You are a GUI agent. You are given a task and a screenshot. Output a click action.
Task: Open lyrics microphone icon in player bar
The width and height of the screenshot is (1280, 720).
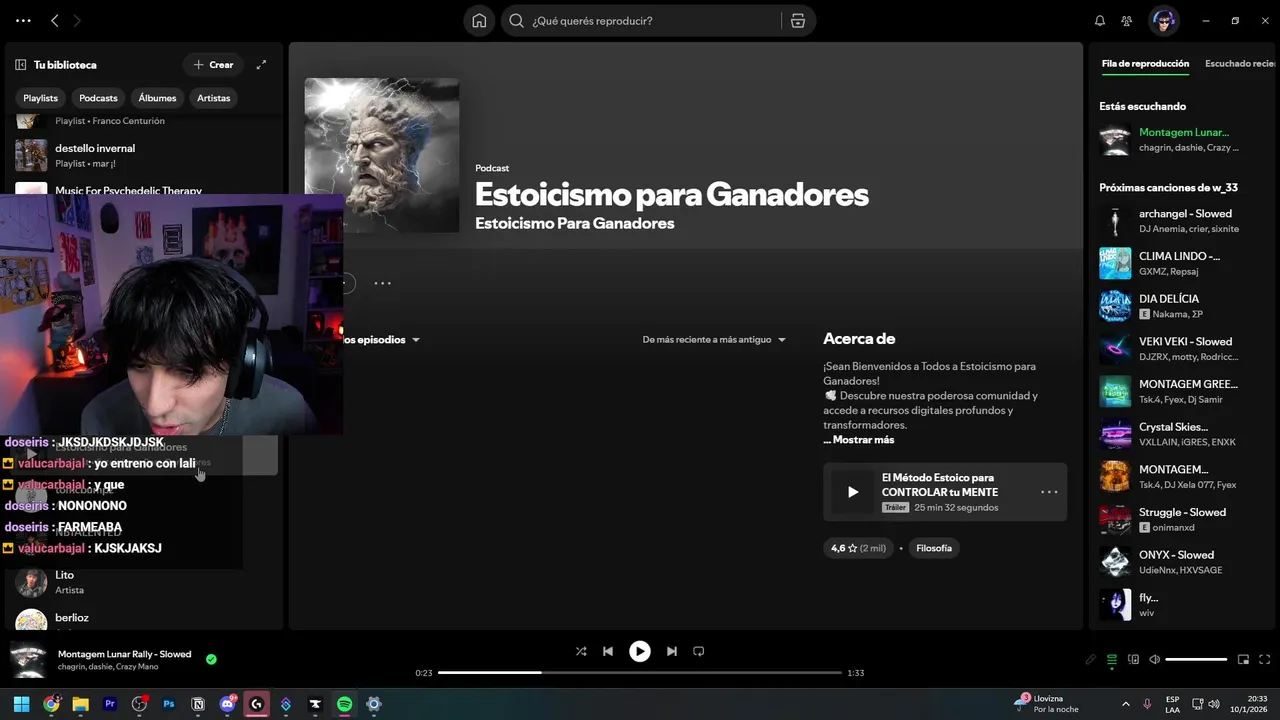point(1091,660)
